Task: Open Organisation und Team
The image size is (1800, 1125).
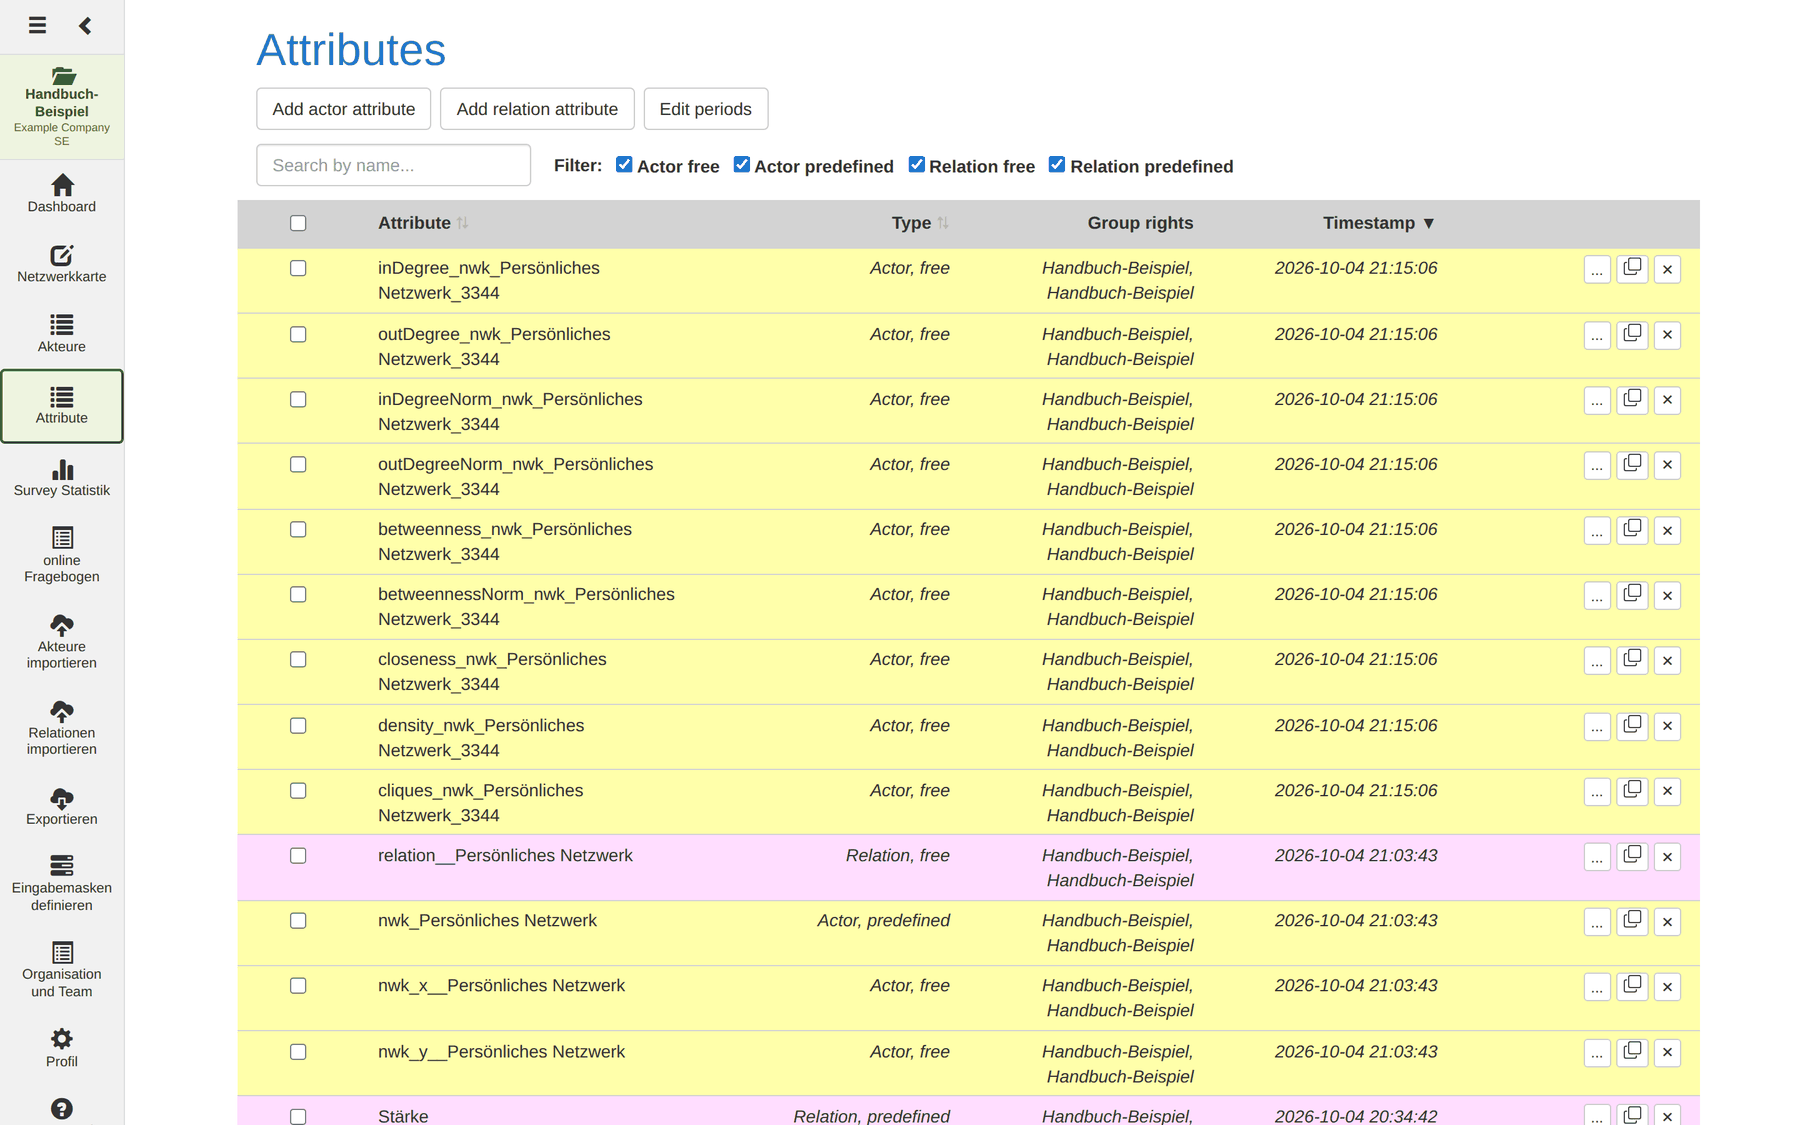Action: pos(62,969)
